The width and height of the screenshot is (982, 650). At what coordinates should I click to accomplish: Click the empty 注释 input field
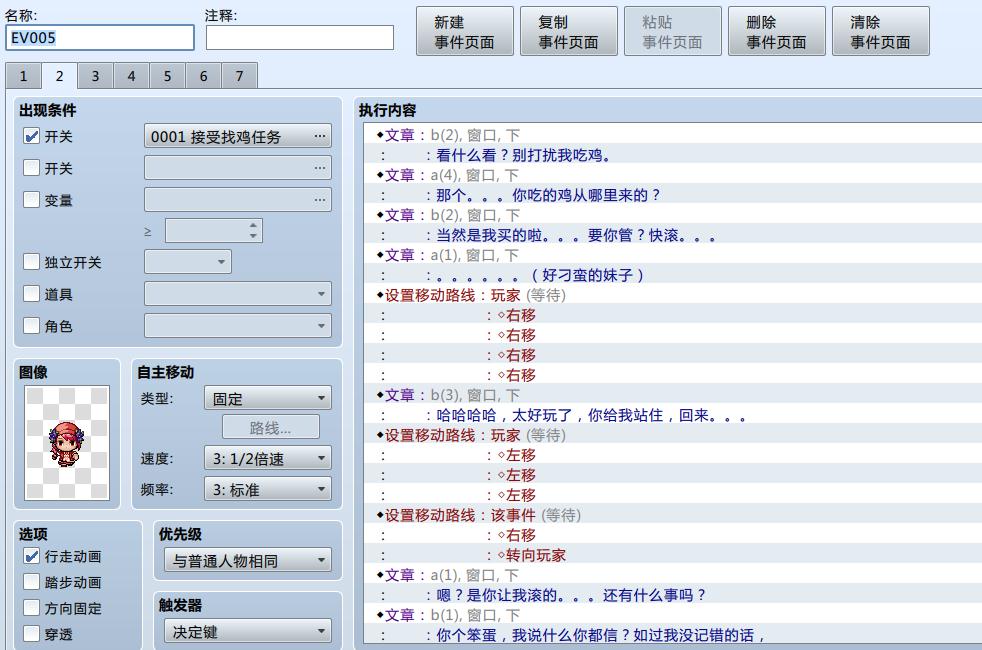pos(300,38)
